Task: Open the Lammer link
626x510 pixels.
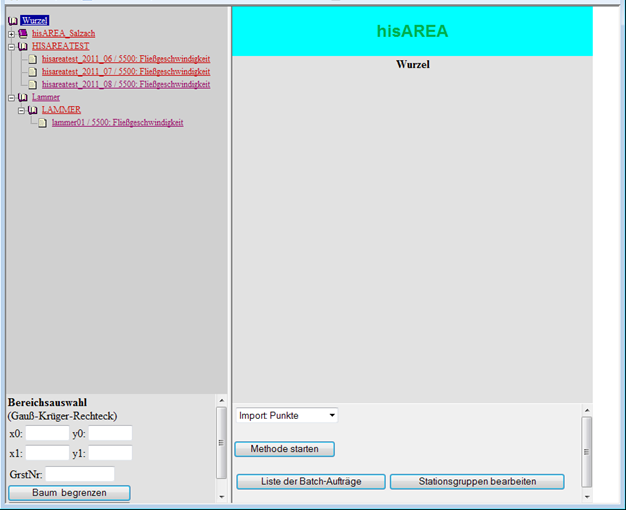Action: point(46,97)
